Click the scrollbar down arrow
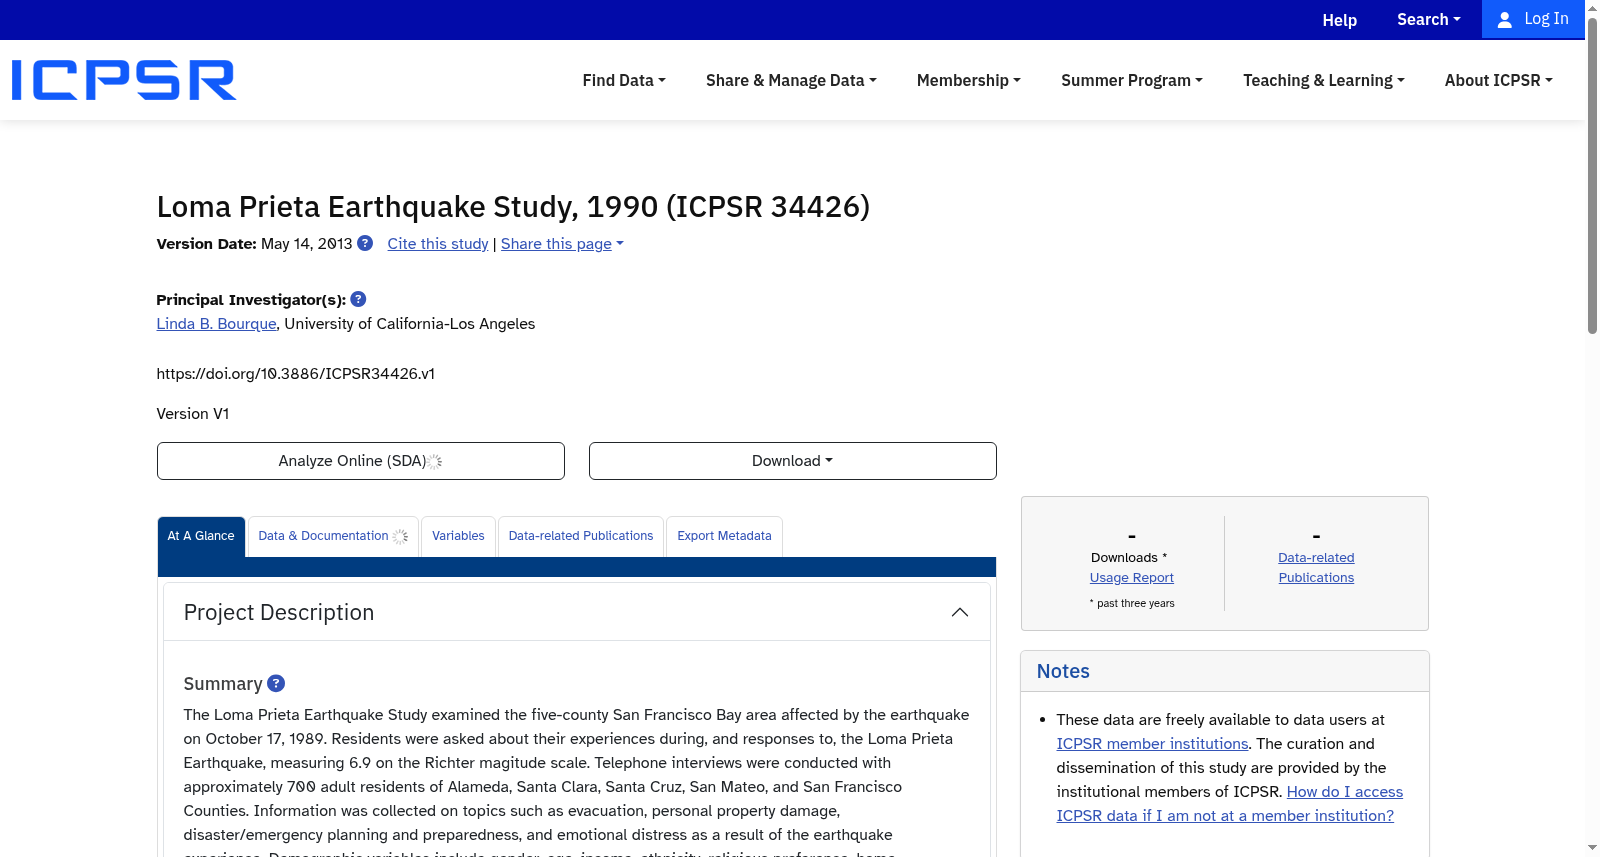 [1592, 848]
